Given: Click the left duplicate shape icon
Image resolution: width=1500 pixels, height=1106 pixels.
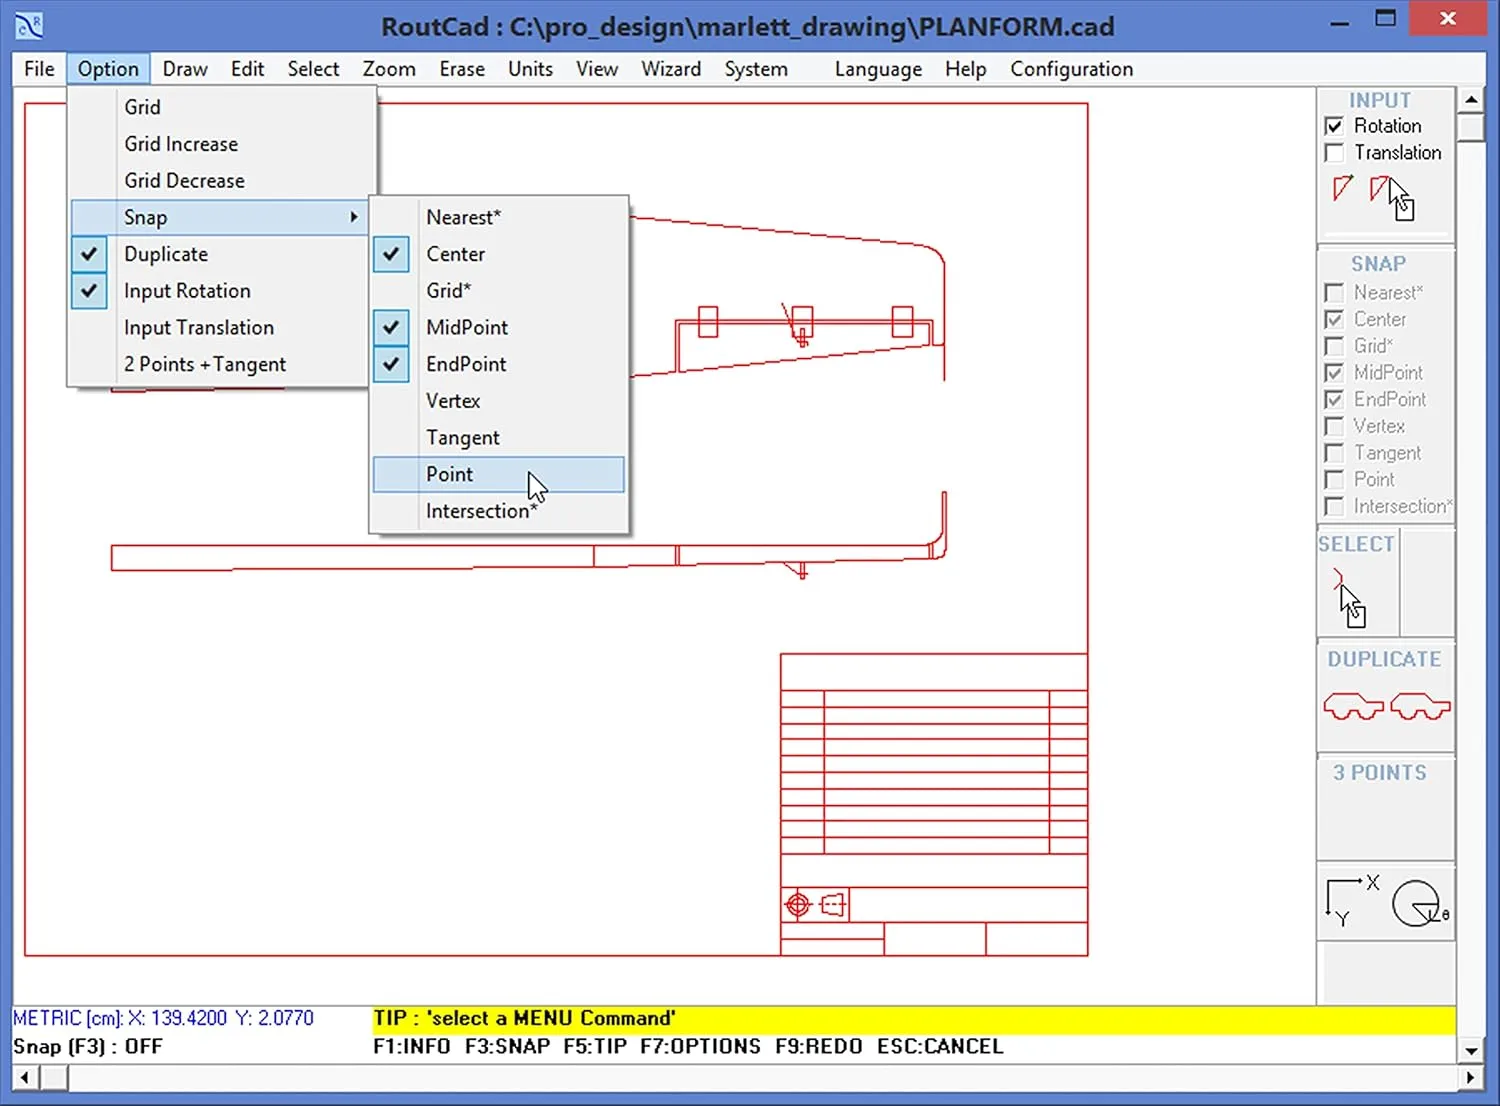Looking at the screenshot, I should click(x=1352, y=705).
